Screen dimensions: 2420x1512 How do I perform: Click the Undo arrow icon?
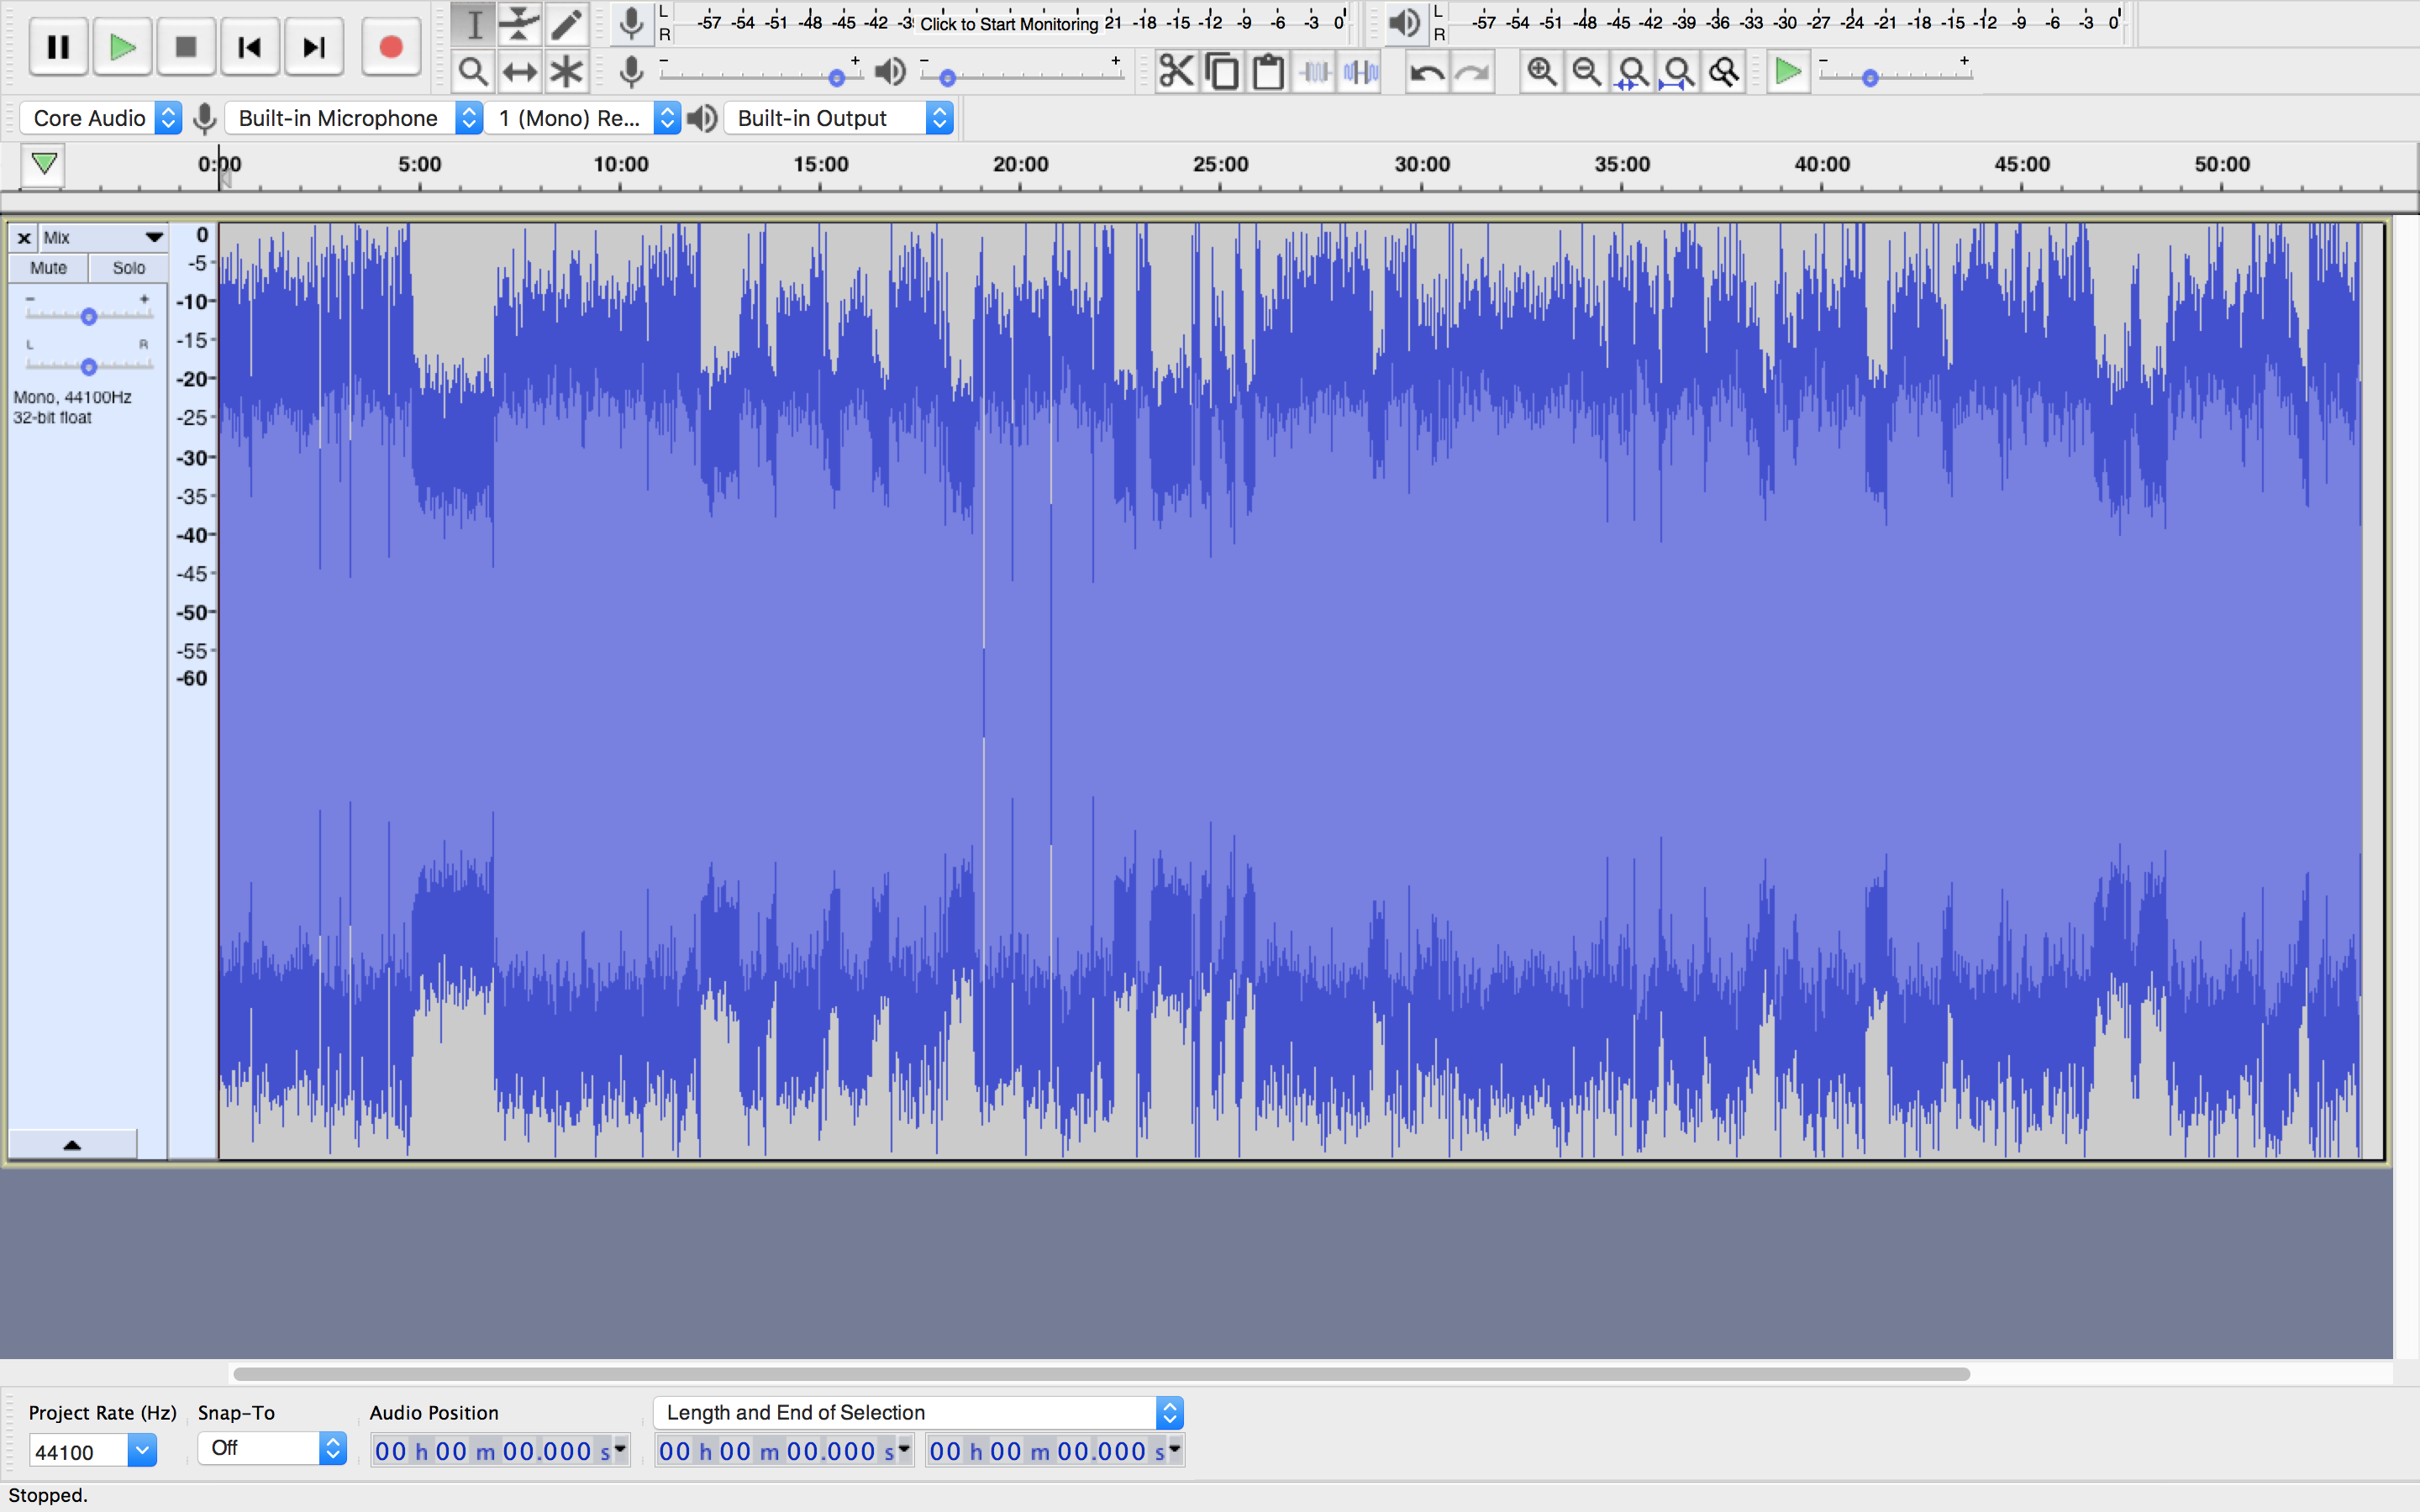1426,72
